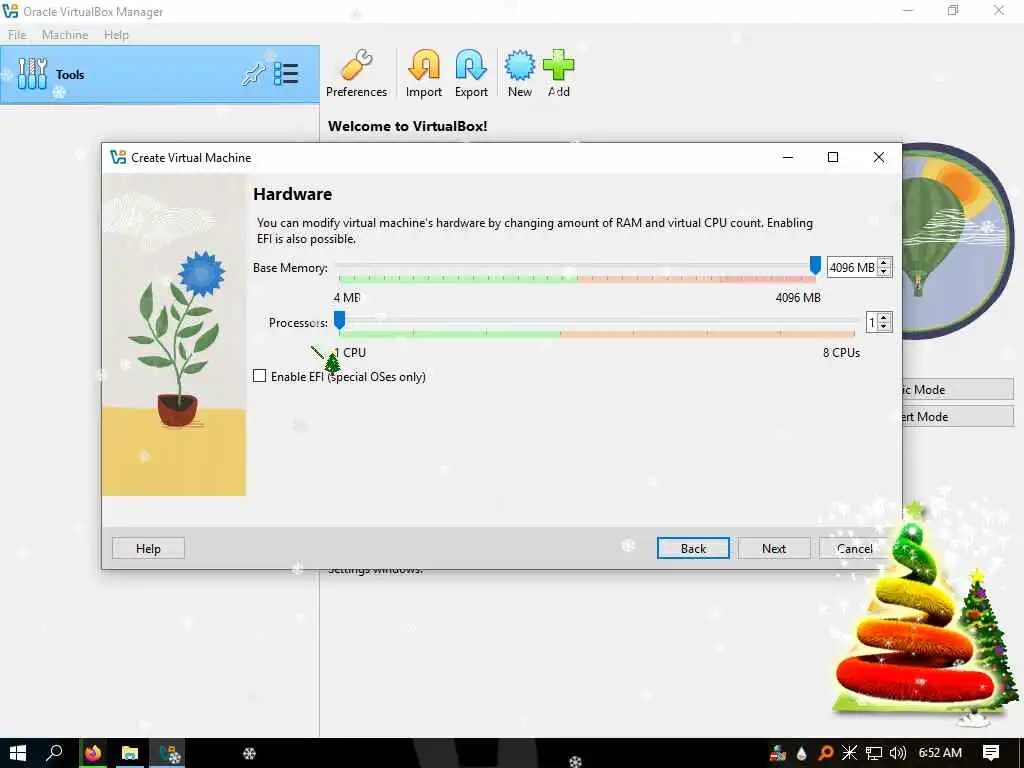Enable the EFI special OSes checkbox

[x=260, y=376]
